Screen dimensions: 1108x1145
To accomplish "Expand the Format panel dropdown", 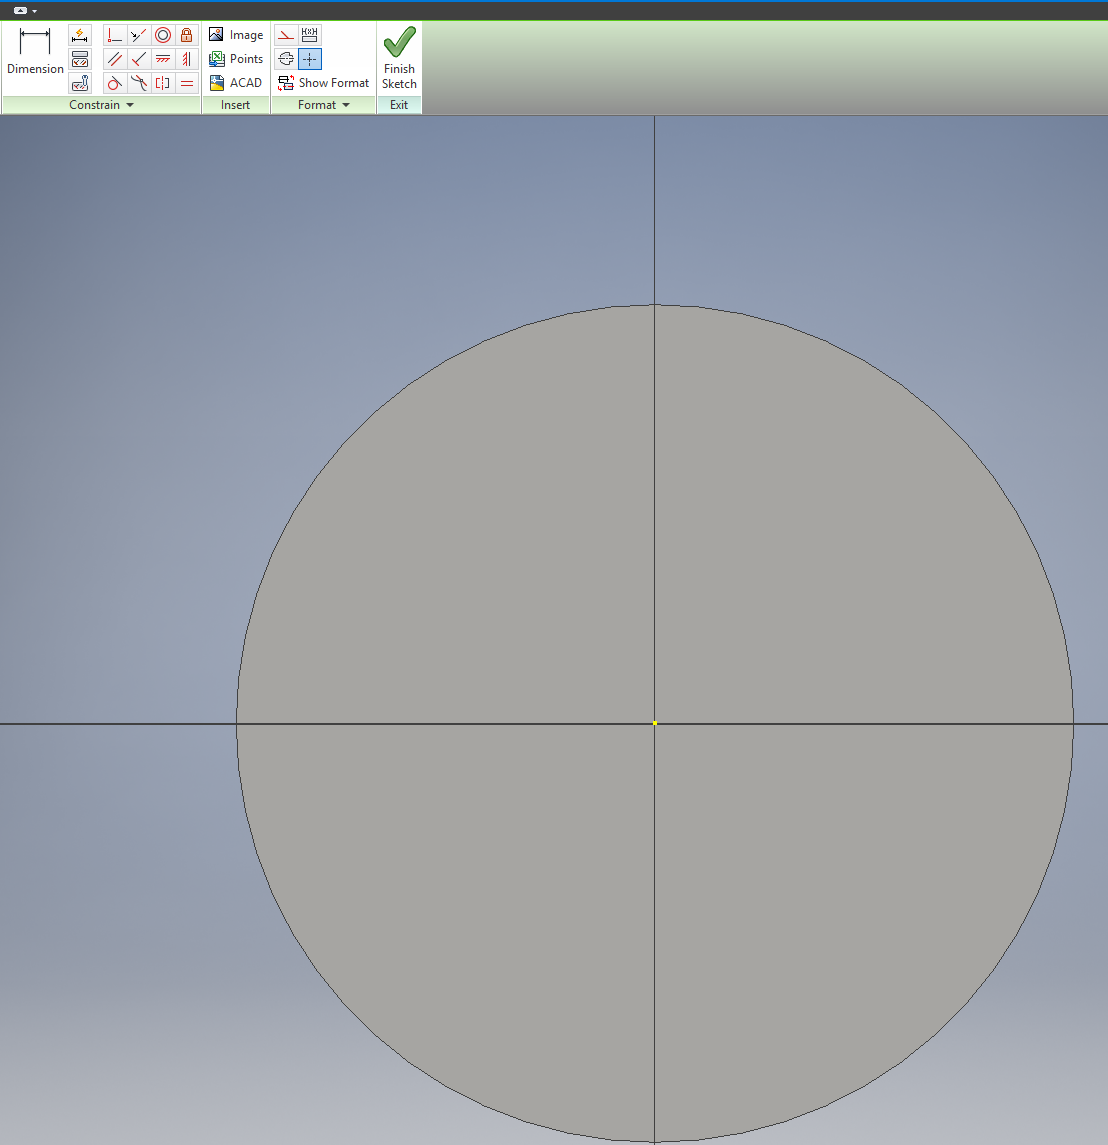I will (345, 105).
